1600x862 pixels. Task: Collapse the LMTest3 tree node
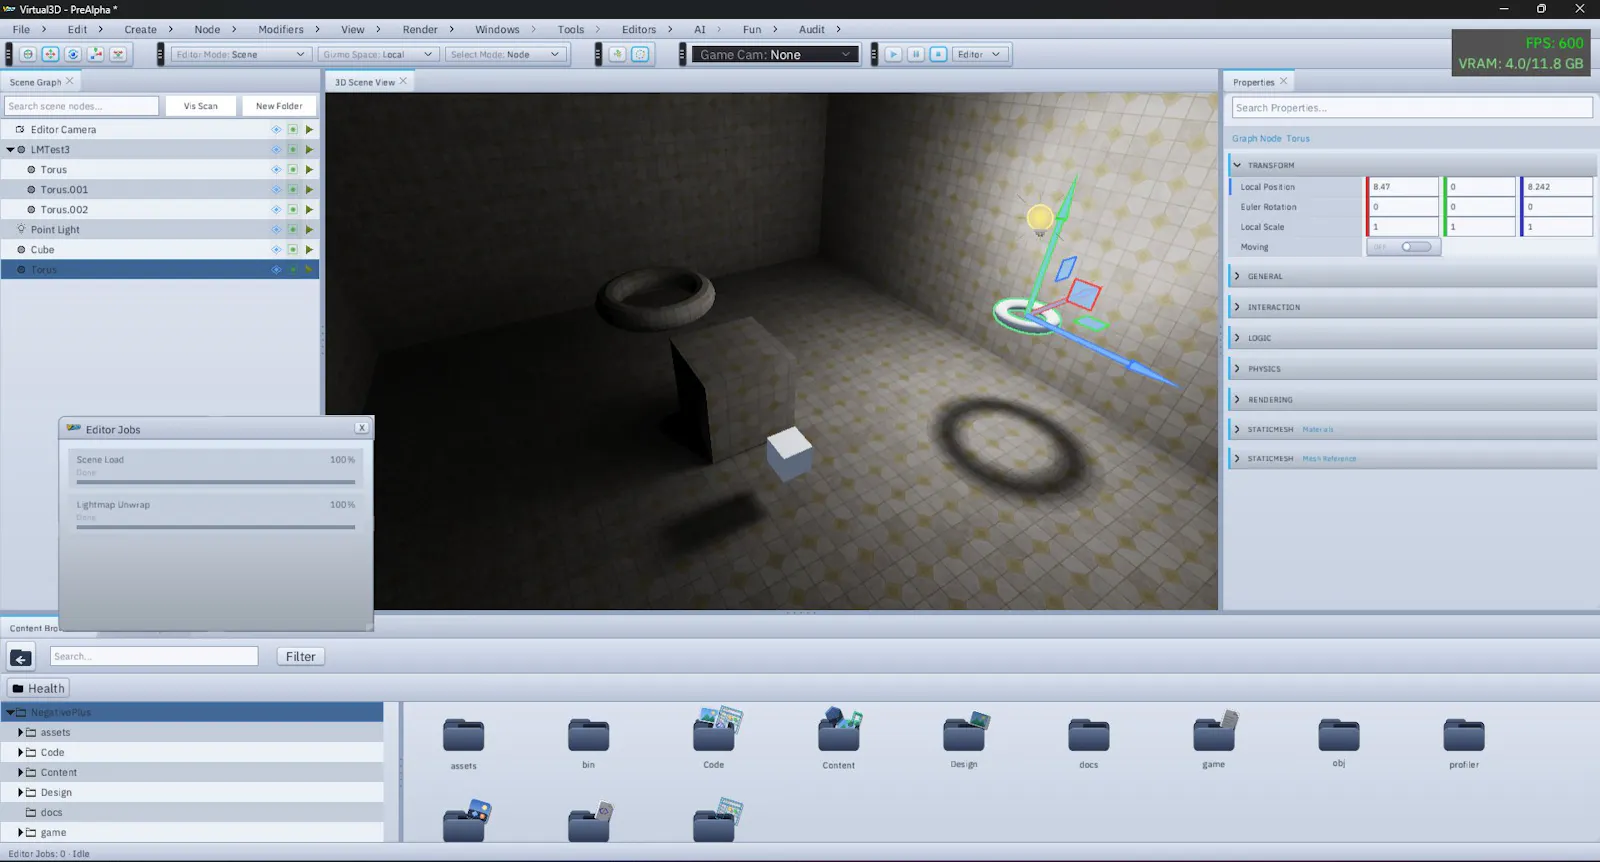click(x=10, y=149)
